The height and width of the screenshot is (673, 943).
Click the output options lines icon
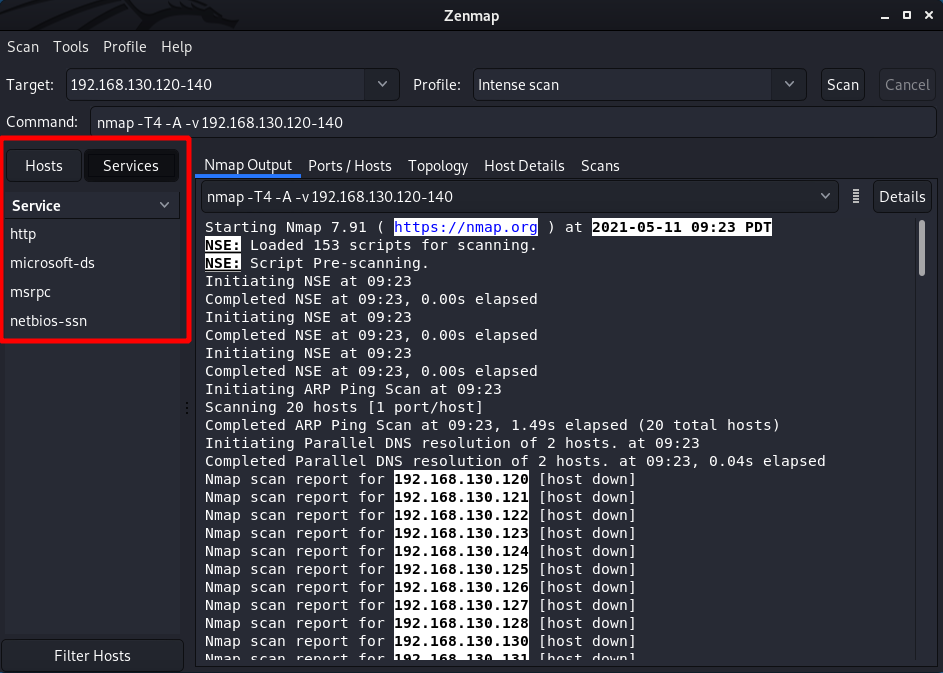(x=856, y=197)
